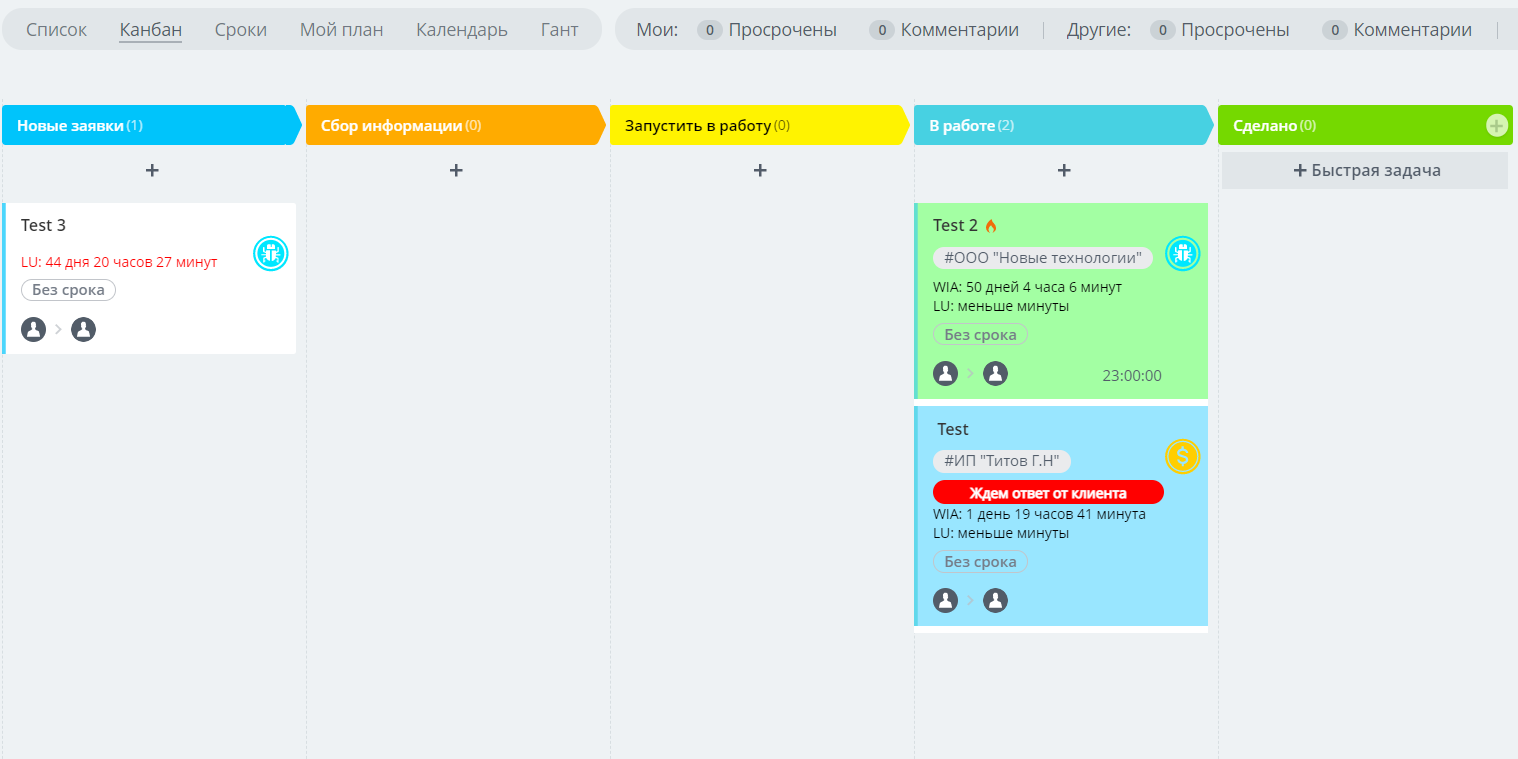Viewport: 1518px width, 759px height.
Task: Click the dollar coin icon on Test card
Action: click(1182, 457)
